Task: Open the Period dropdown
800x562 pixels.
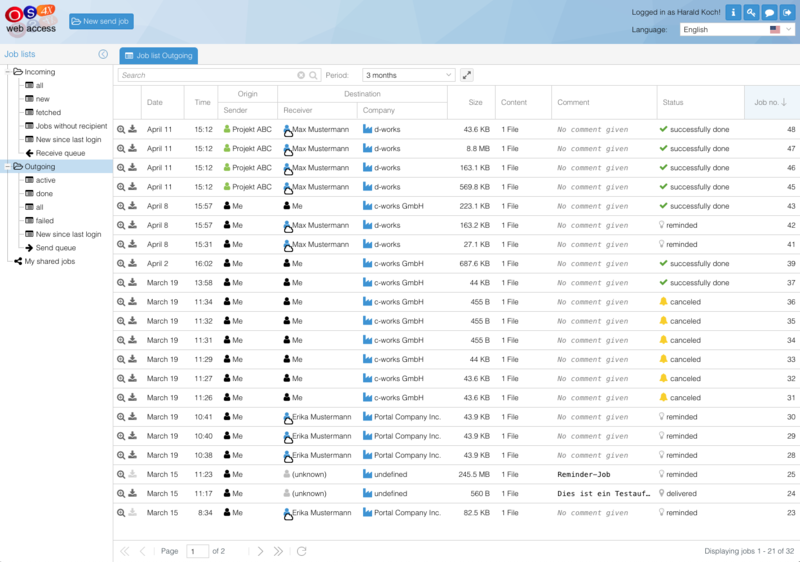Action: coord(408,75)
